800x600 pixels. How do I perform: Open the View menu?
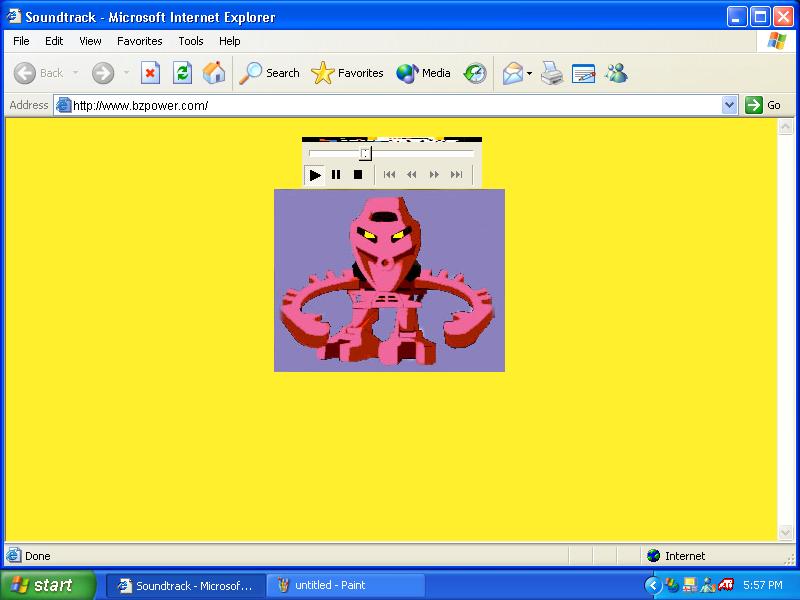click(90, 41)
